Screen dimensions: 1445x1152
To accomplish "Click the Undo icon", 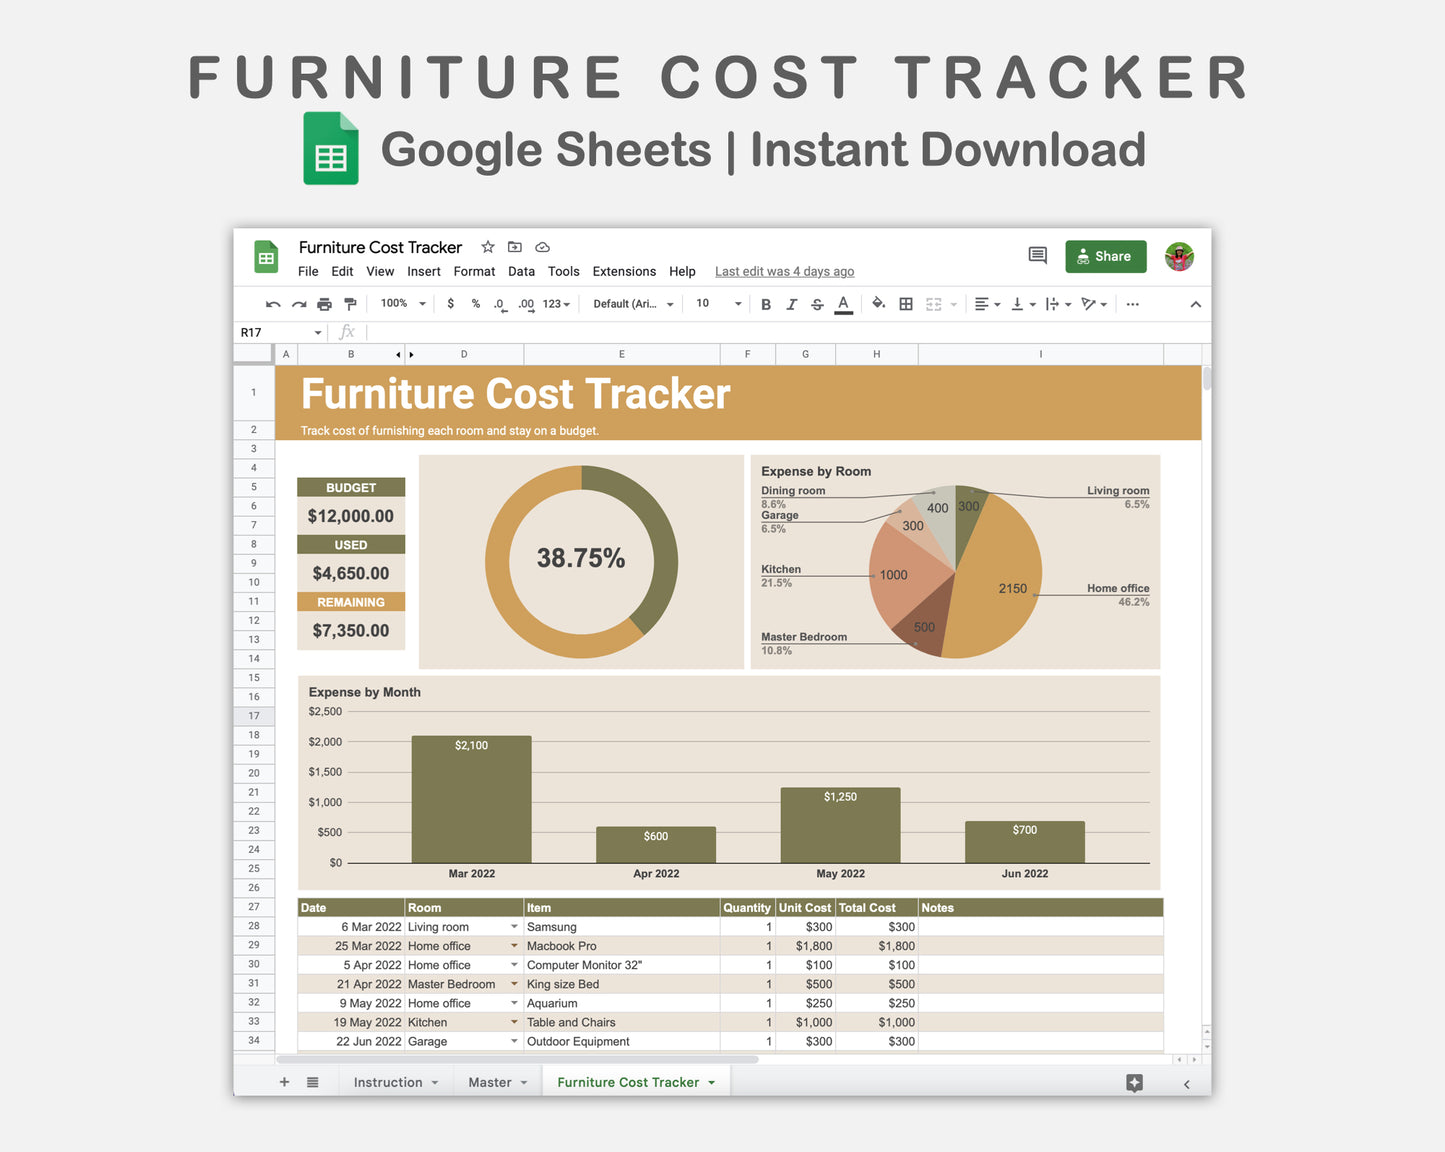I will point(272,303).
